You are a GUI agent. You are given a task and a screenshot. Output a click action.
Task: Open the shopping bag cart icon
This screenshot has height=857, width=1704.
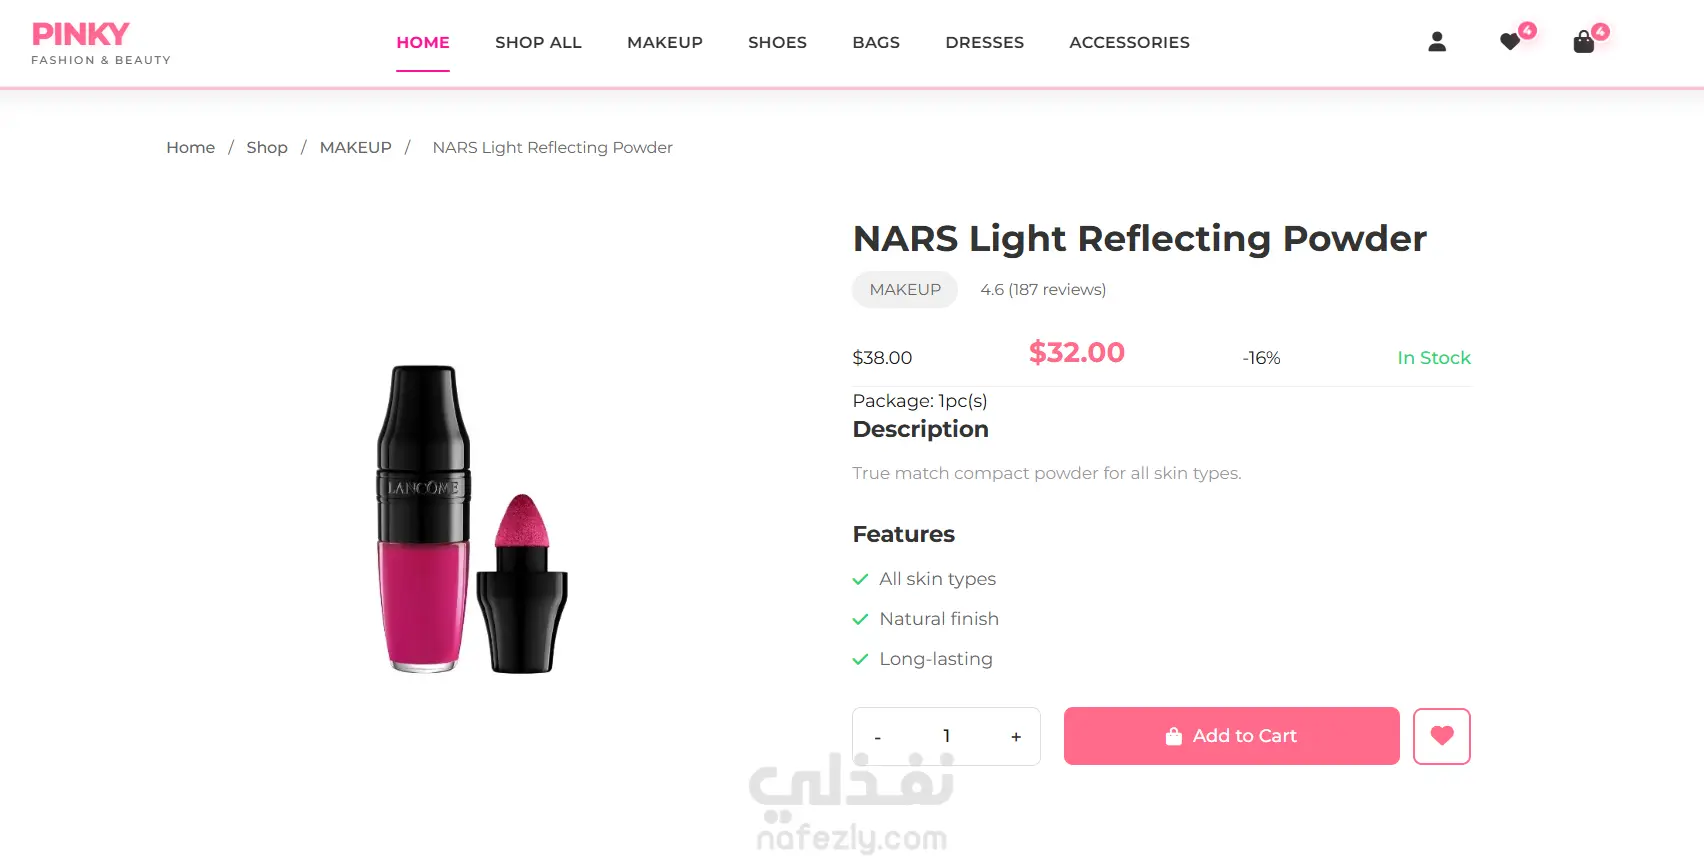(1584, 42)
